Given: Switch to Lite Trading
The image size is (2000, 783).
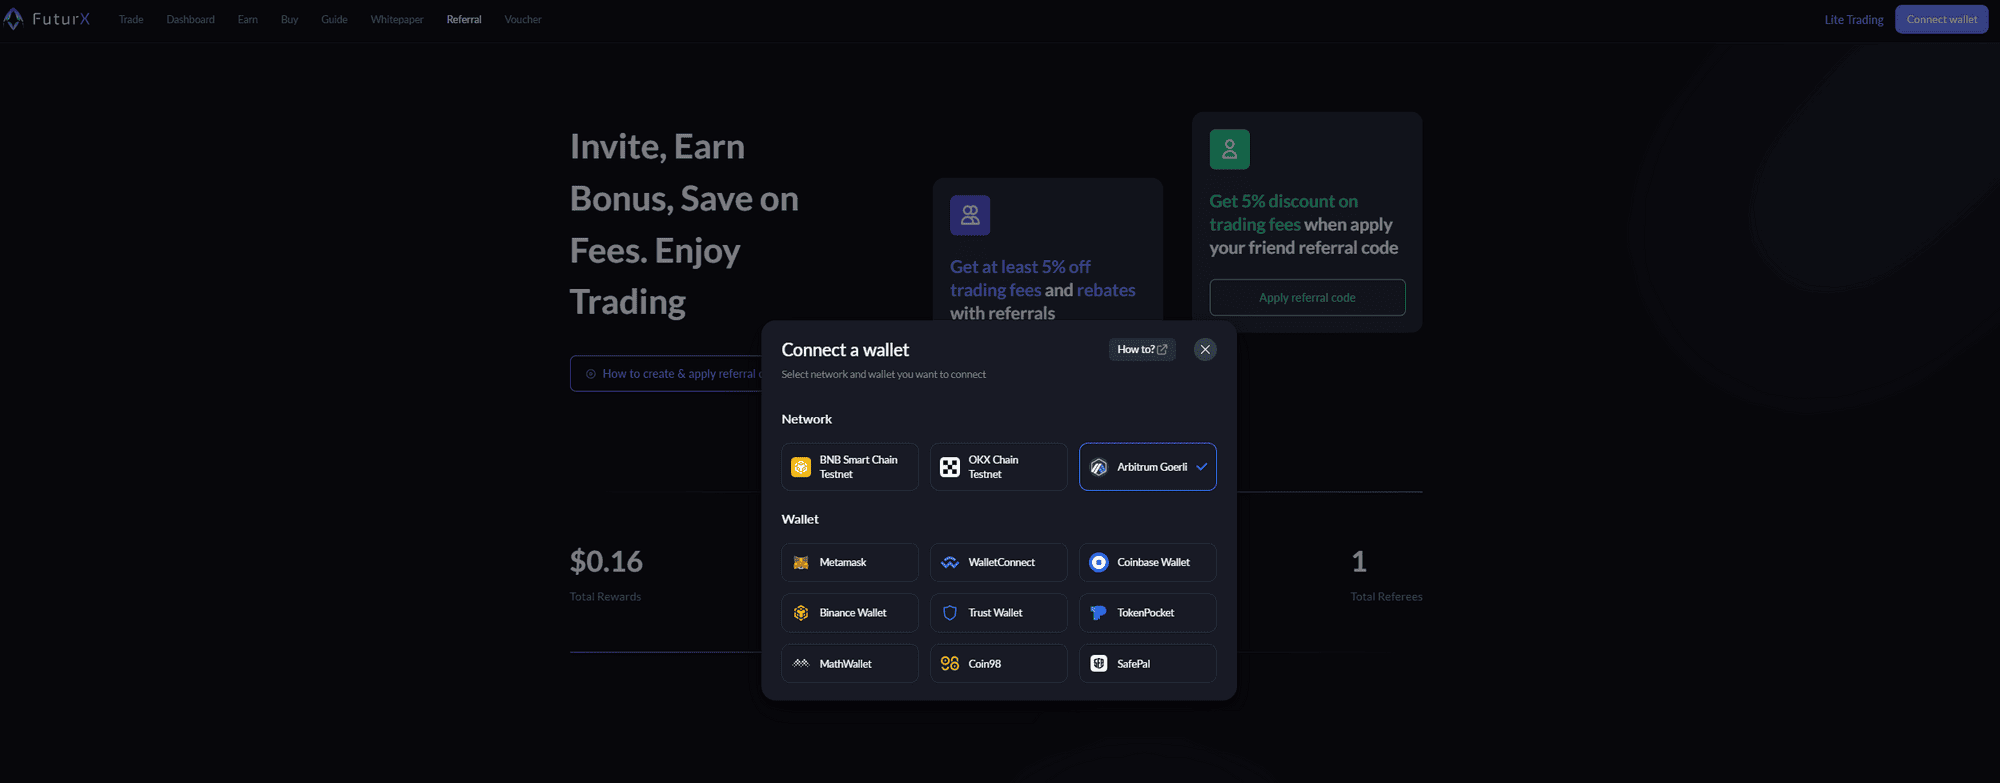Looking at the screenshot, I should (1853, 19).
